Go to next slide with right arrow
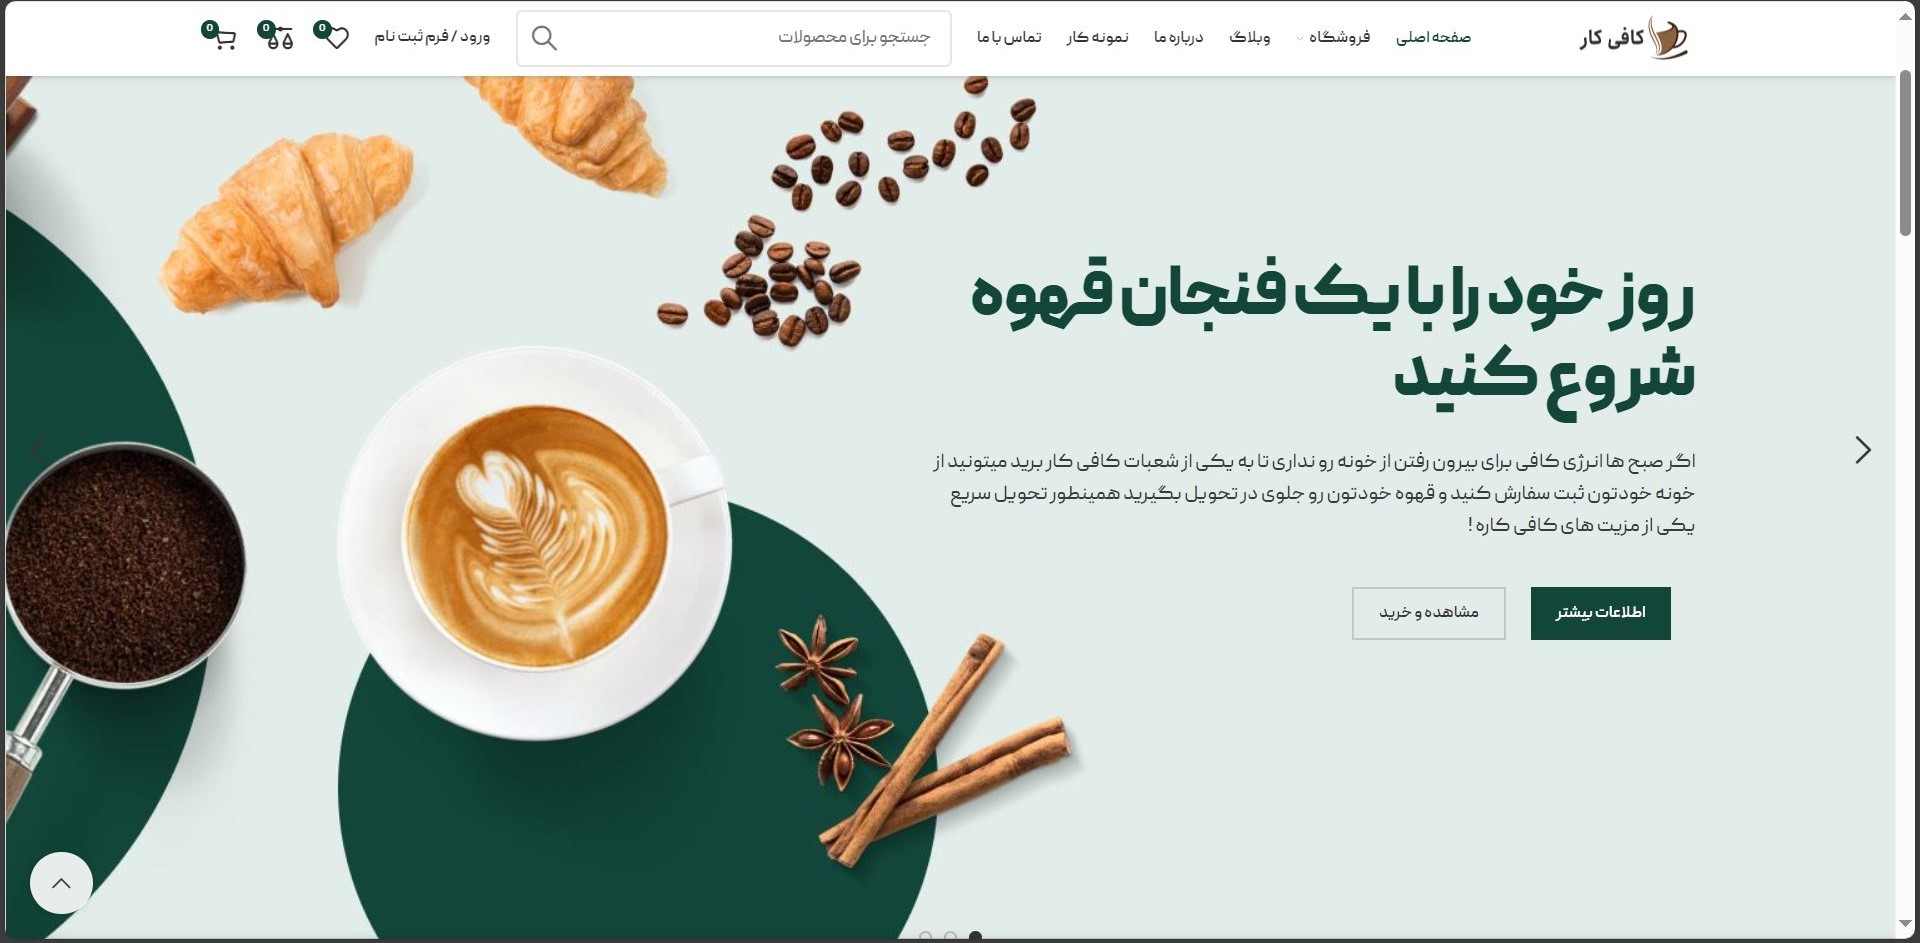This screenshot has width=1920, height=943. [x=1862, y=450]
